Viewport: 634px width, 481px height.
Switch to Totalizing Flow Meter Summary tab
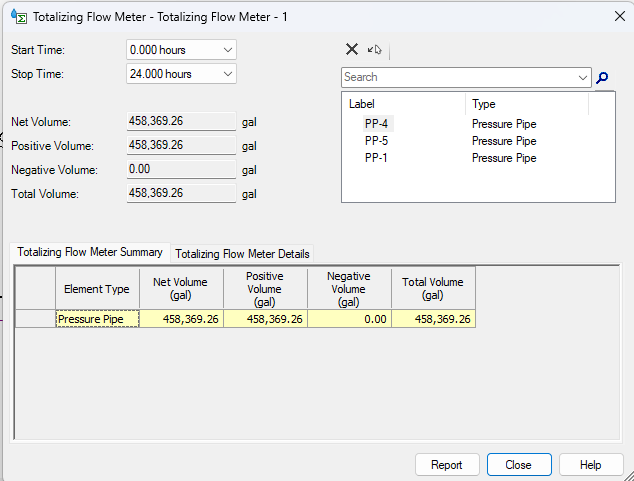tap(90, 252)
